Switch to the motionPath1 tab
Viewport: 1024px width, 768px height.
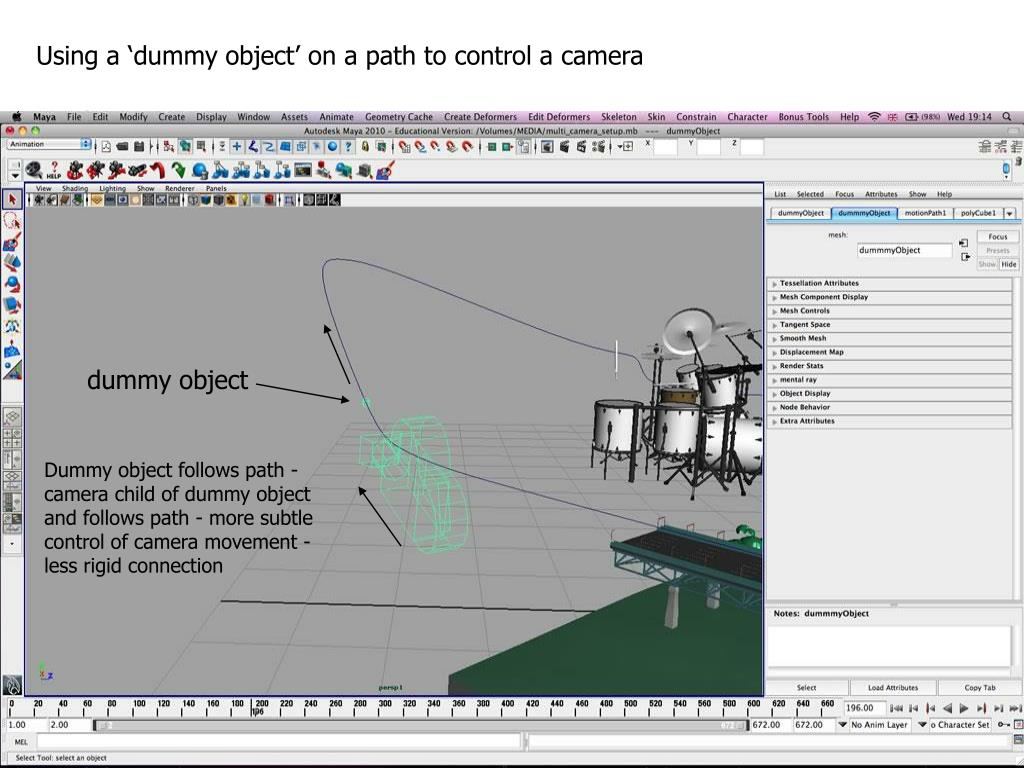tap(925, 214)
